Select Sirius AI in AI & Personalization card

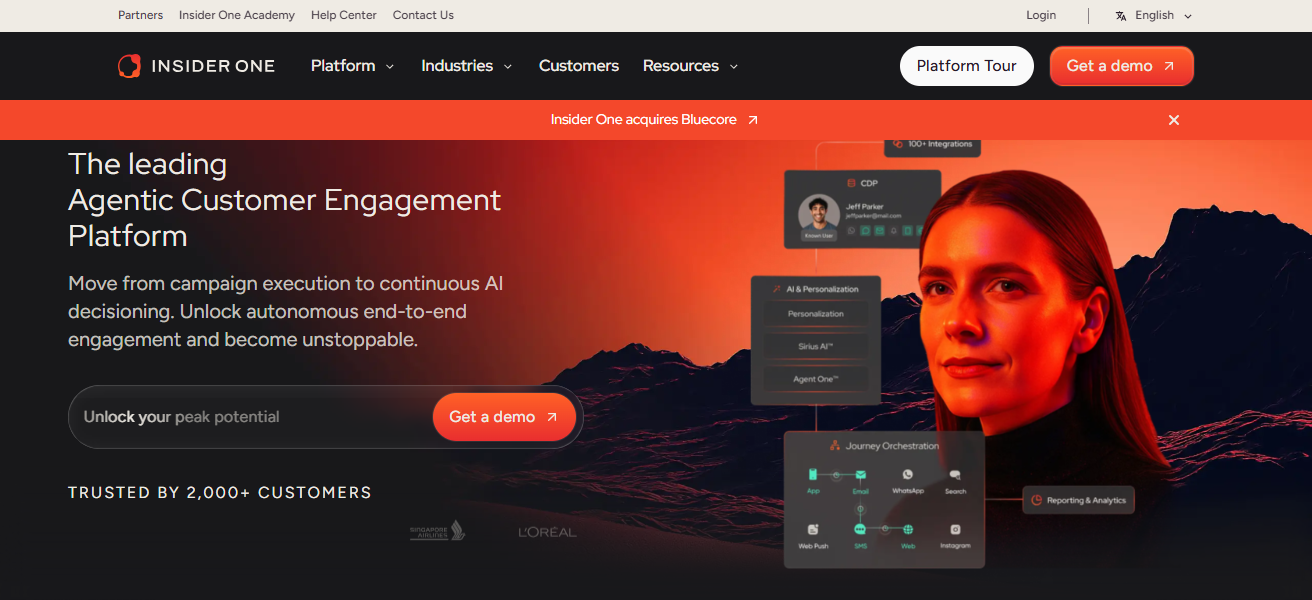pyautogui.click(x=816, y=346)
